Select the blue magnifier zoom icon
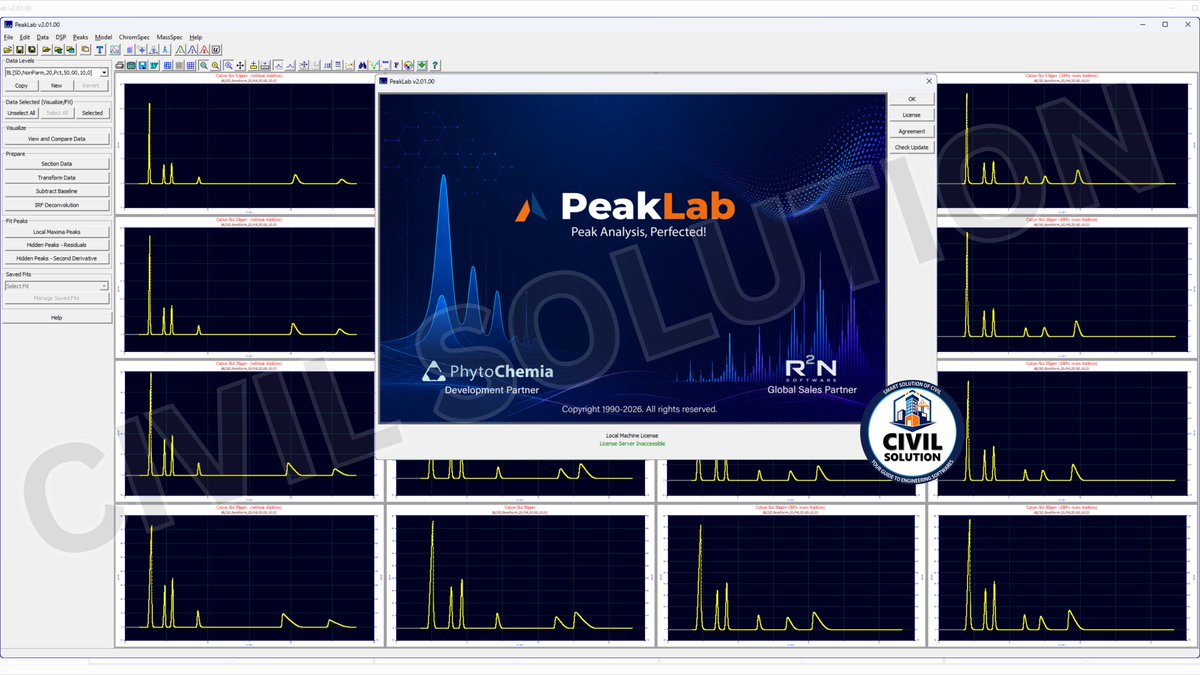Image resolution: width=1200 pixels, height=675 pixels. [x=228, y=66]
